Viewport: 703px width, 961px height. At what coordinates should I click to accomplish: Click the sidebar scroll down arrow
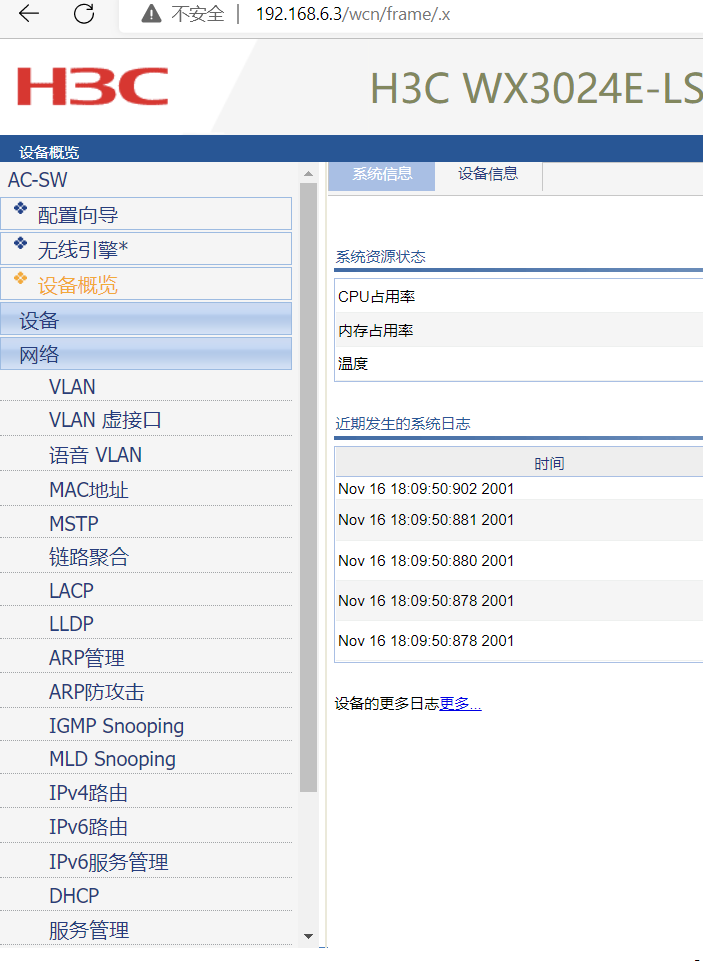(308, 936)
